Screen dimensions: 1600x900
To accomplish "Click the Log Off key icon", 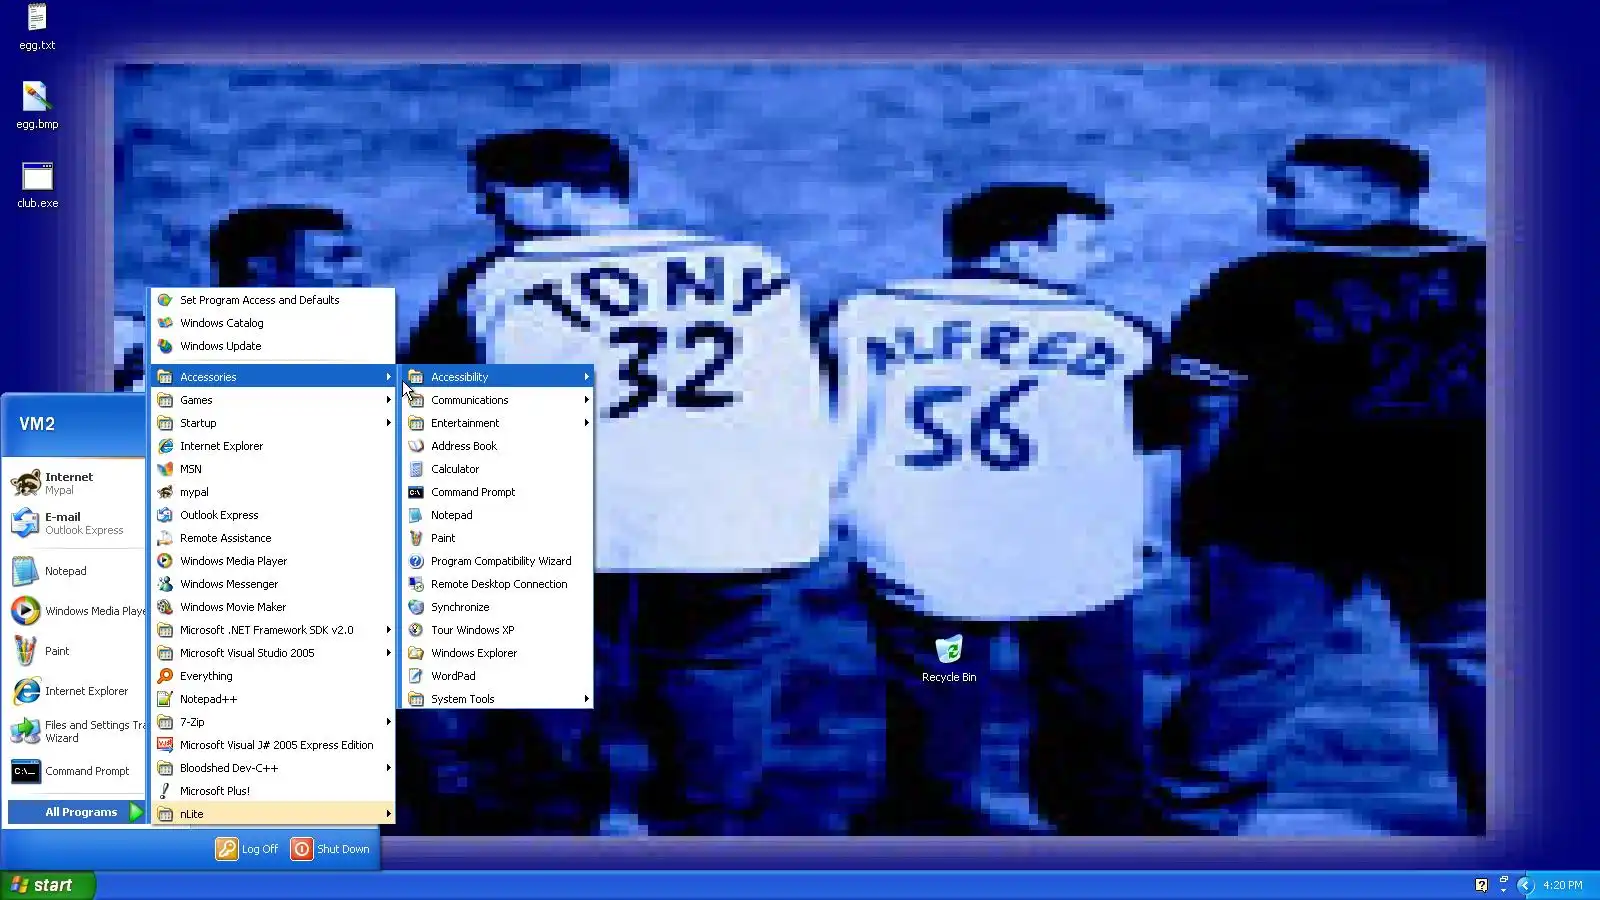I will click(227, 849).
